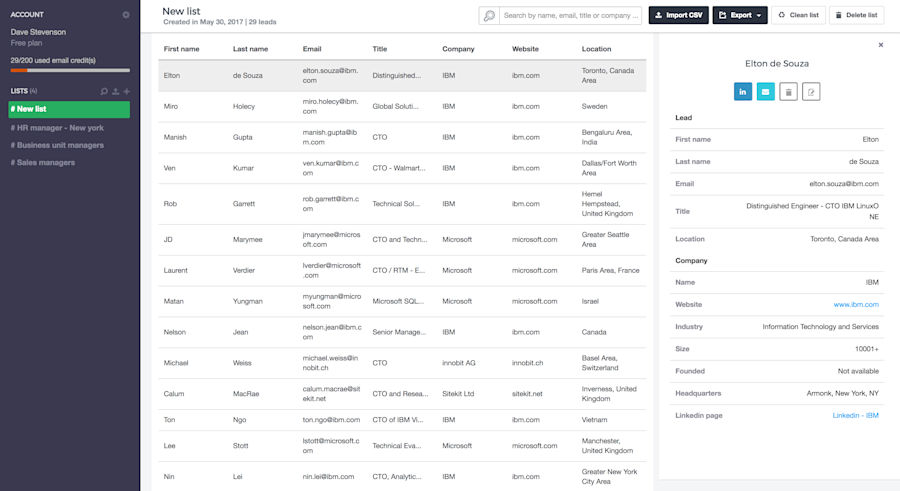The height and width of the screenshot is (491, 900).
Task: Select the Miro Holecy row
Action: coord(402,106)
